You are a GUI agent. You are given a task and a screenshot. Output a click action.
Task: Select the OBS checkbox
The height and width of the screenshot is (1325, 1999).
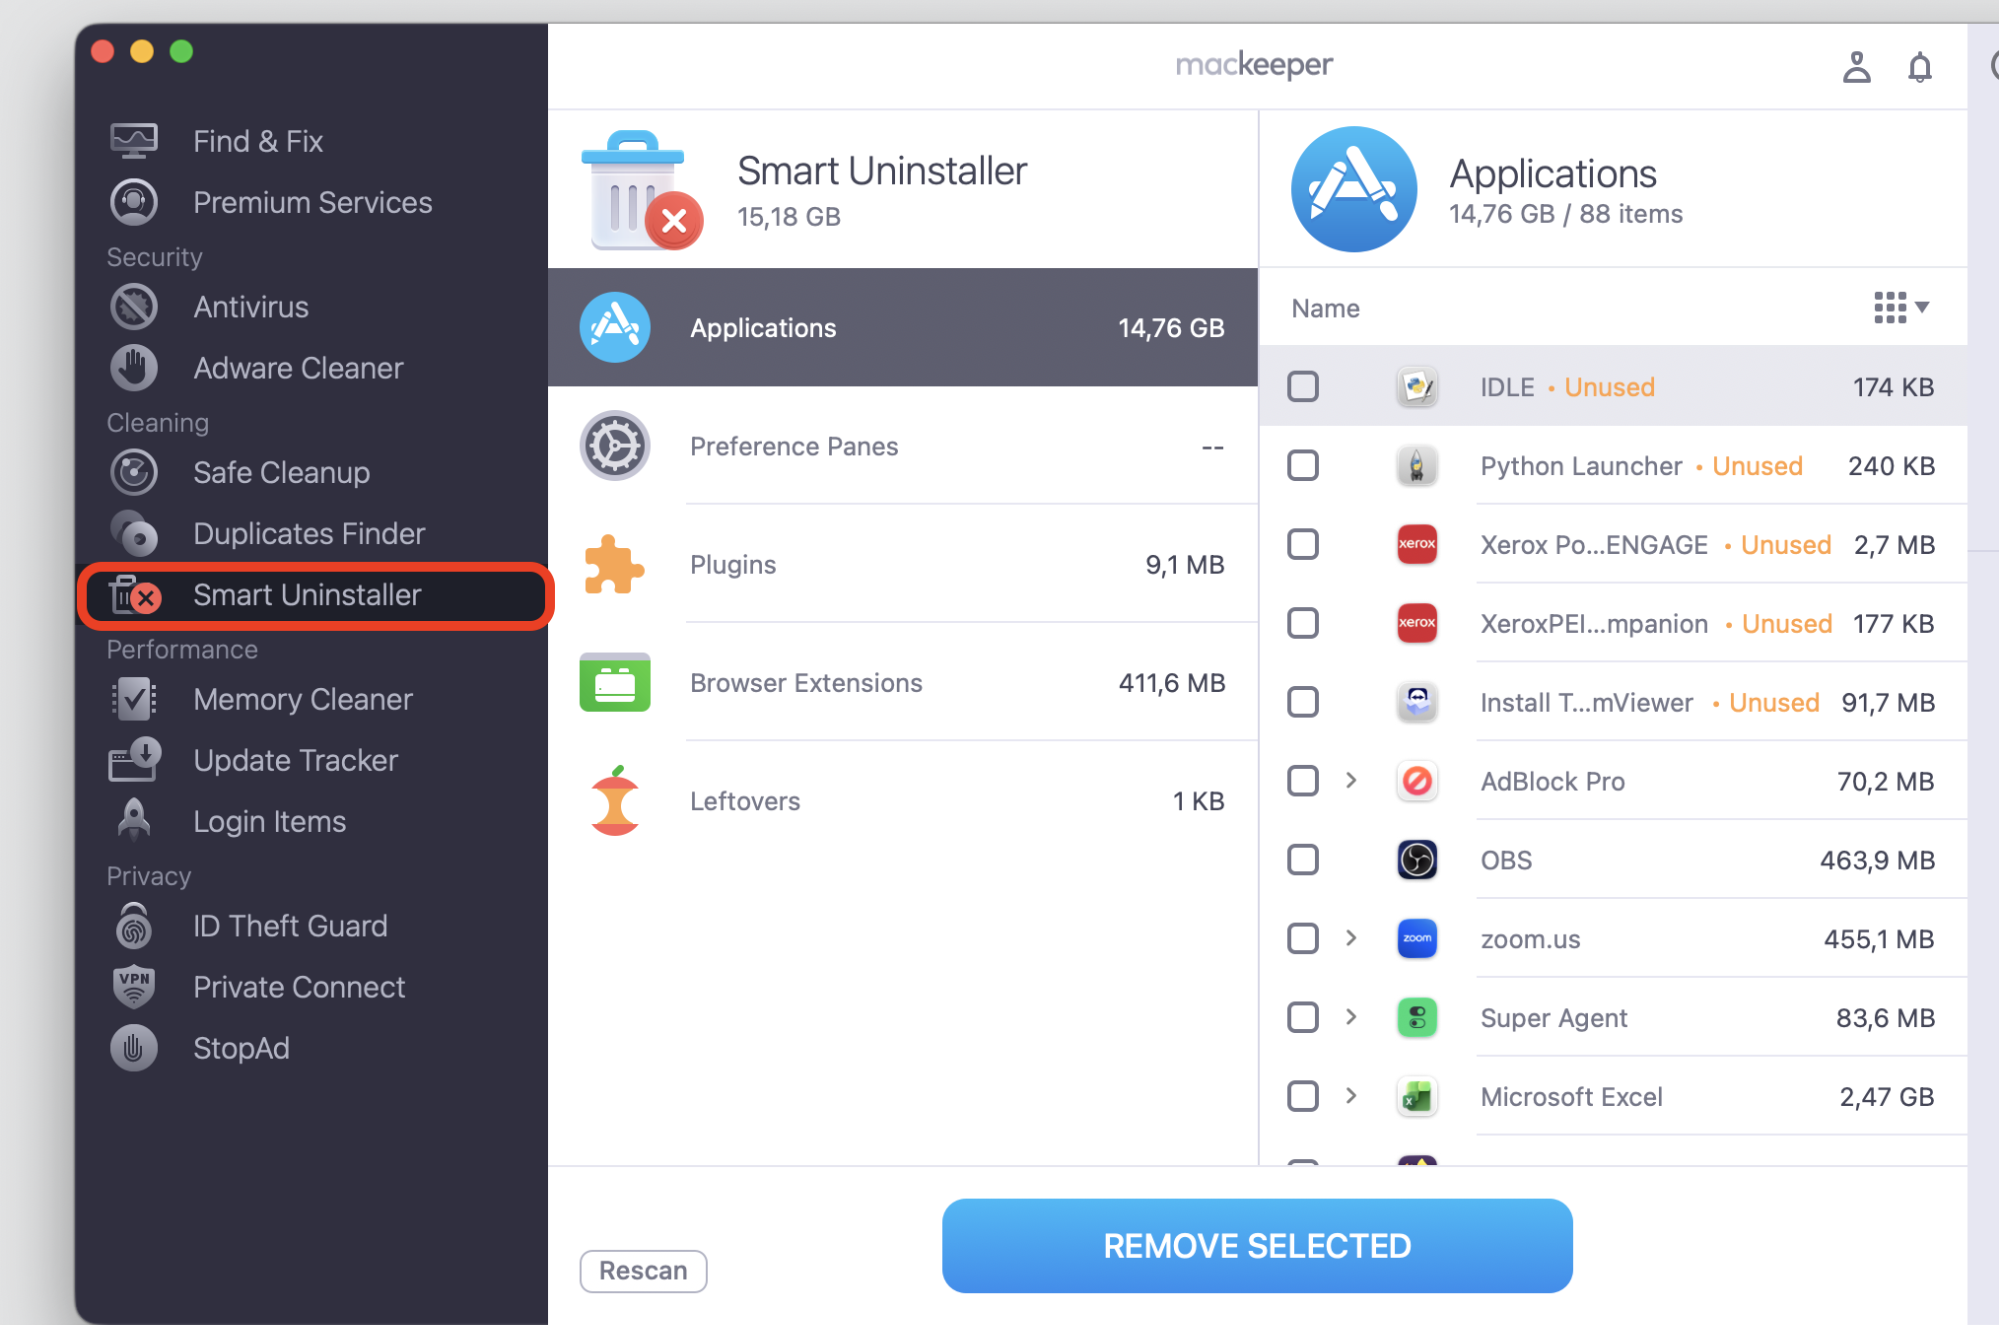click(x=1303, y=860)
